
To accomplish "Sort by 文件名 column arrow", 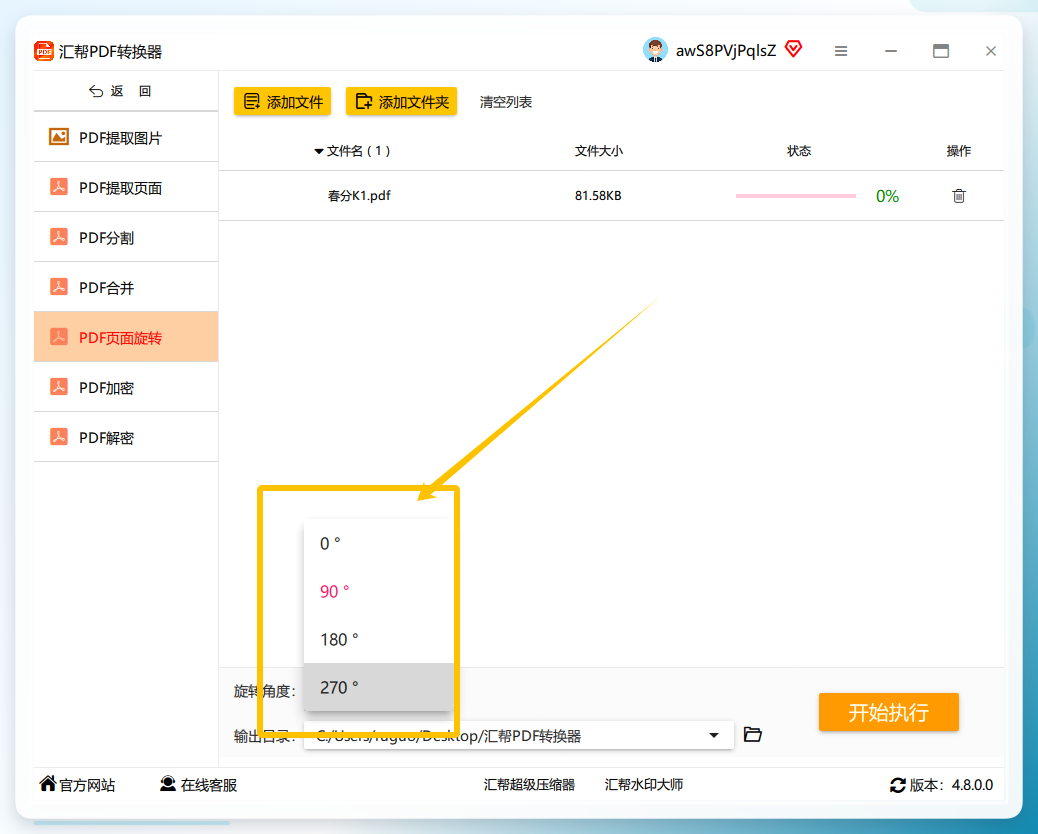I will click(318, 152).
